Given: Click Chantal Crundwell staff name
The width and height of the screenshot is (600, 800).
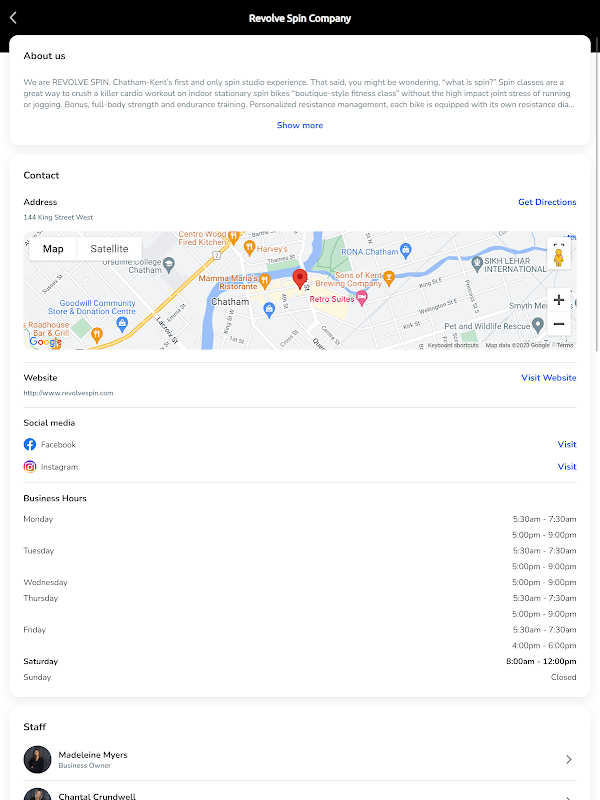Looking at the screenshot, I should [x=97, y=796].
